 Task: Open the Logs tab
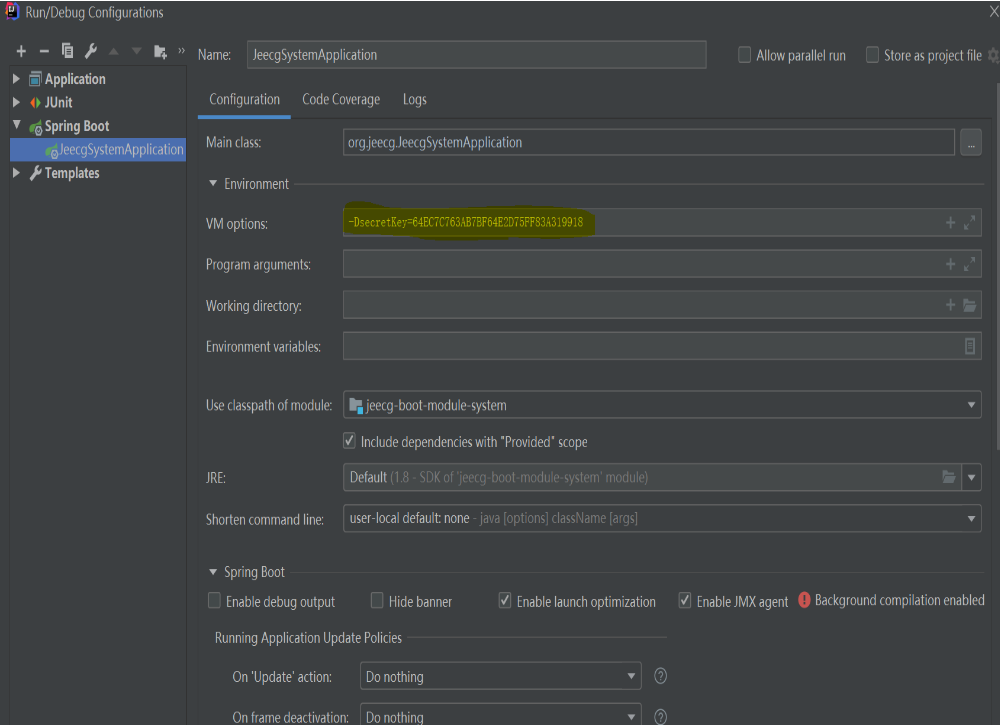point(415,99)
